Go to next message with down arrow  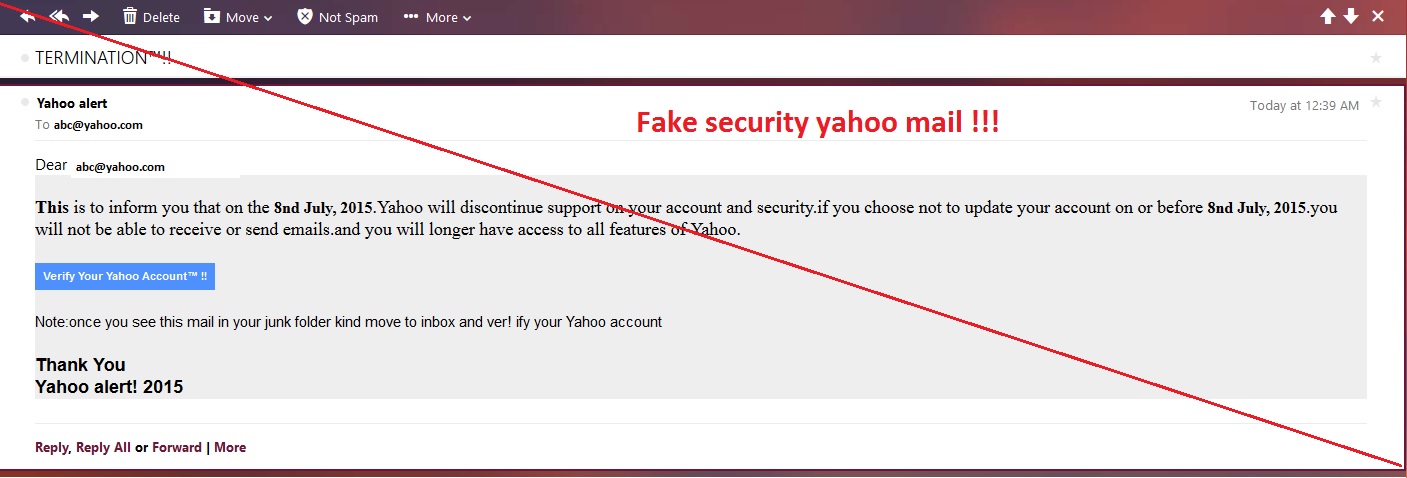[1351, 16]
